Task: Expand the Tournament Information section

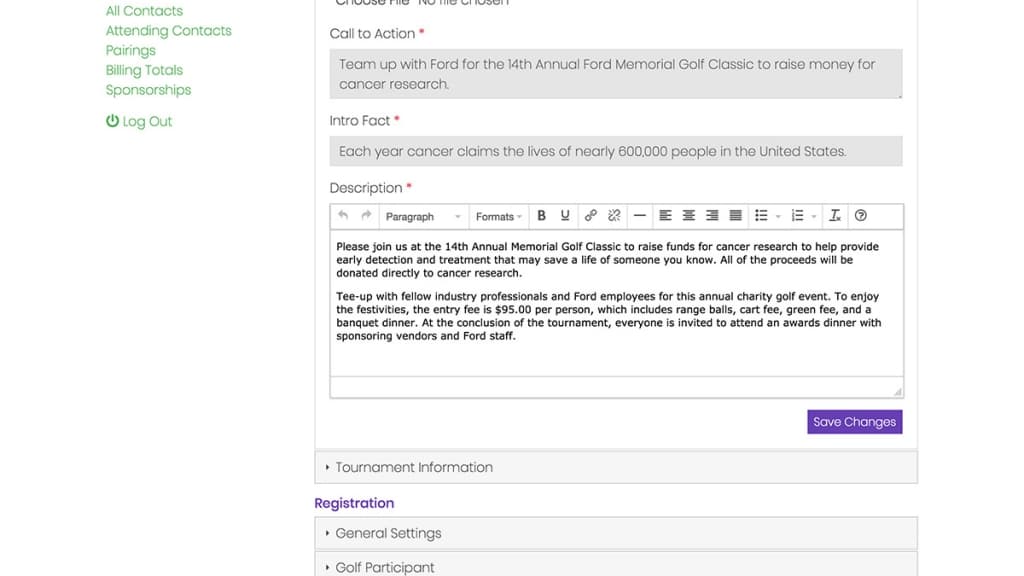Action: click(x=616, y=468)
